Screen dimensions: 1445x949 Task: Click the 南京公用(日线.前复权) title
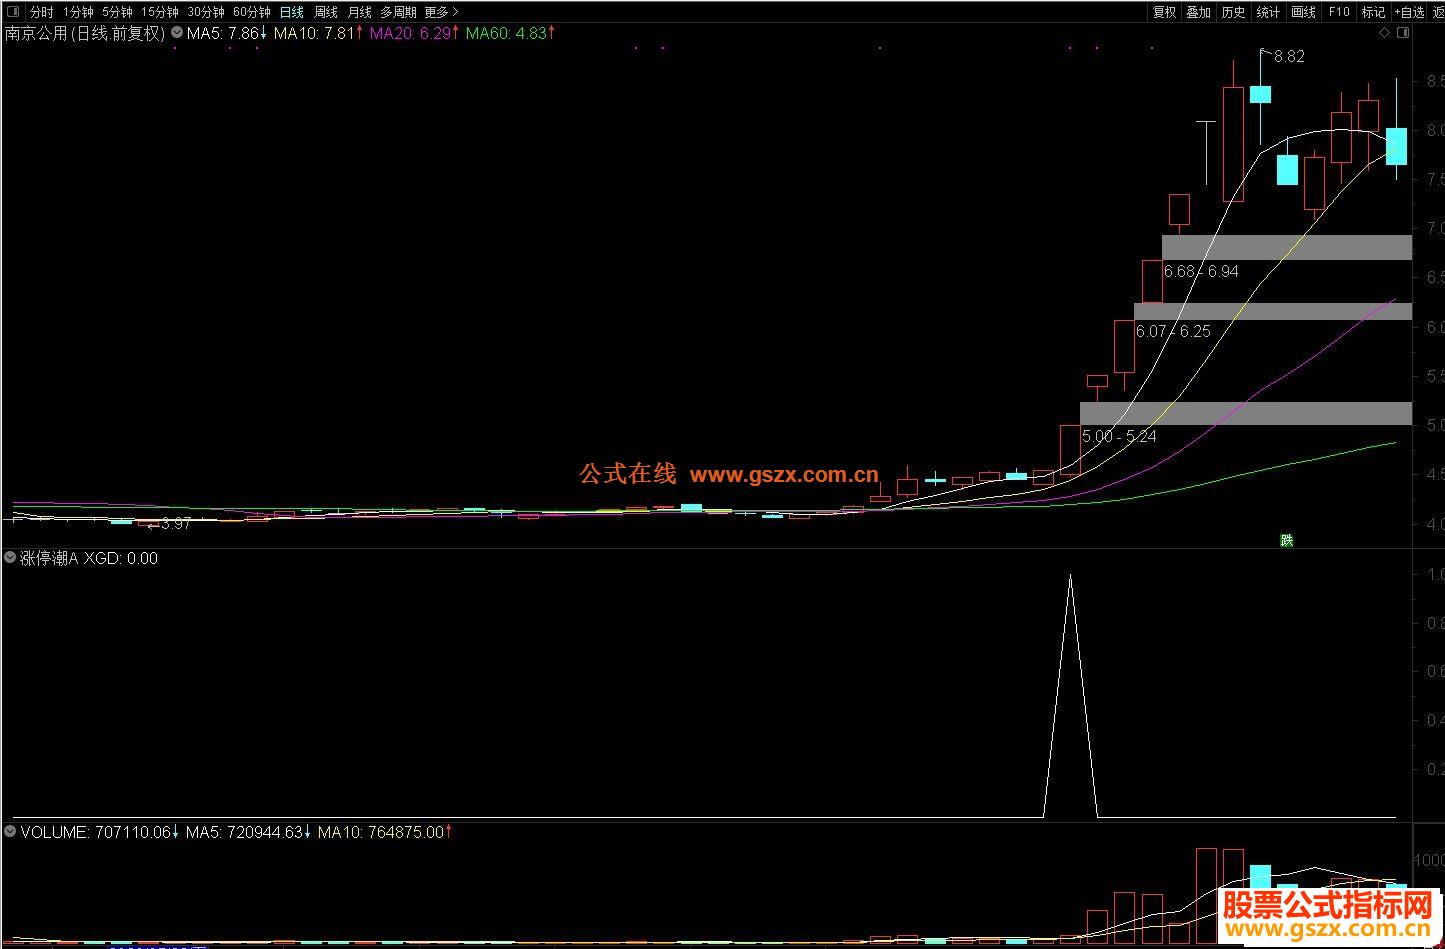click(85, 33)
